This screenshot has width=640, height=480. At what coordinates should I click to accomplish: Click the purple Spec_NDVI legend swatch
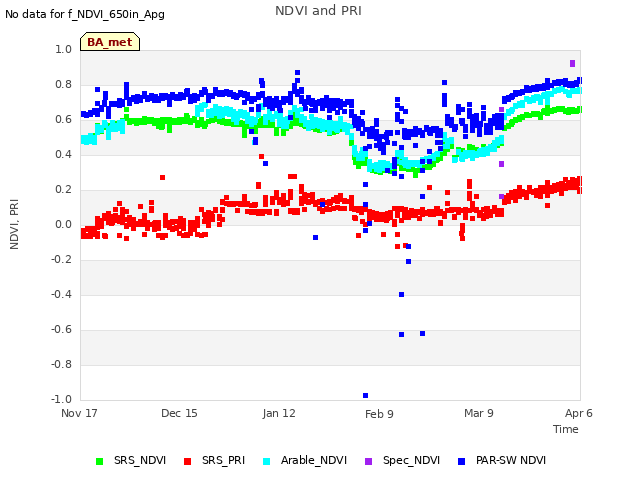tap(368, 461)
